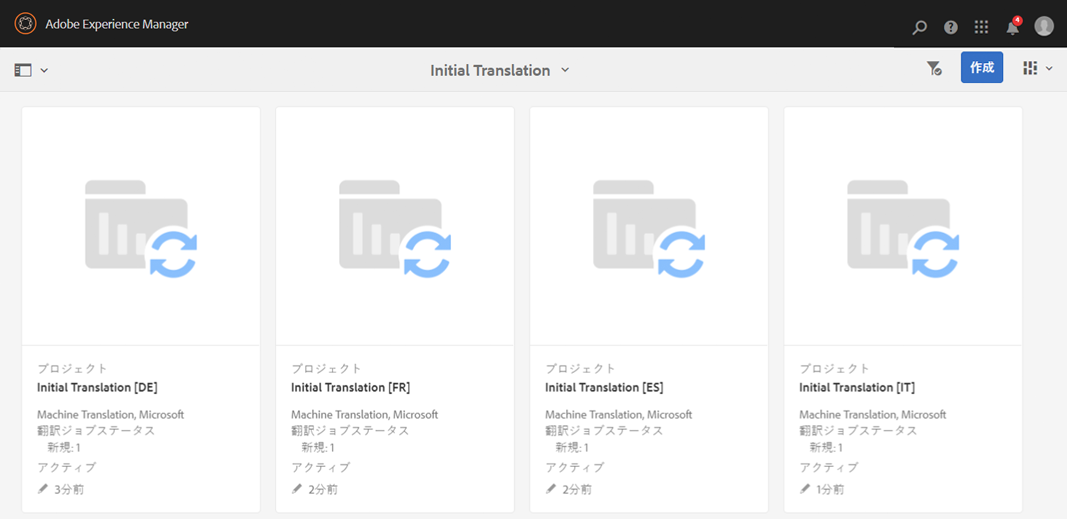Open the Initial Translation [IT] card thumbnail
The width and height of the screenshot is (1067, 519).
(x=903, y=227)
